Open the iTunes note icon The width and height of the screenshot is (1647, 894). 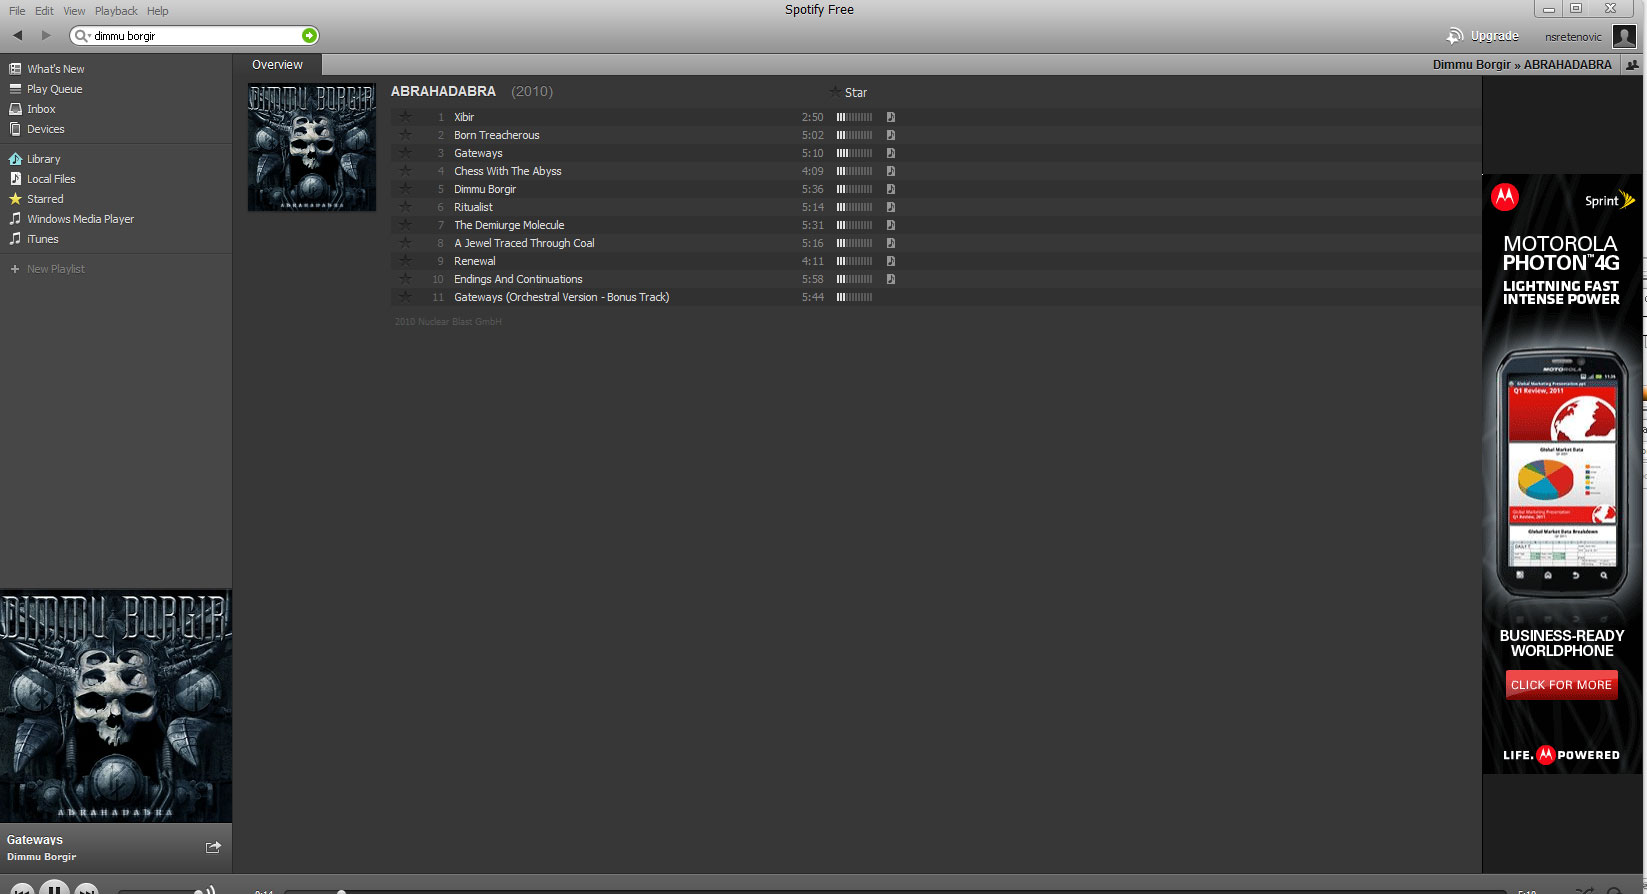(x=15, y=239)
